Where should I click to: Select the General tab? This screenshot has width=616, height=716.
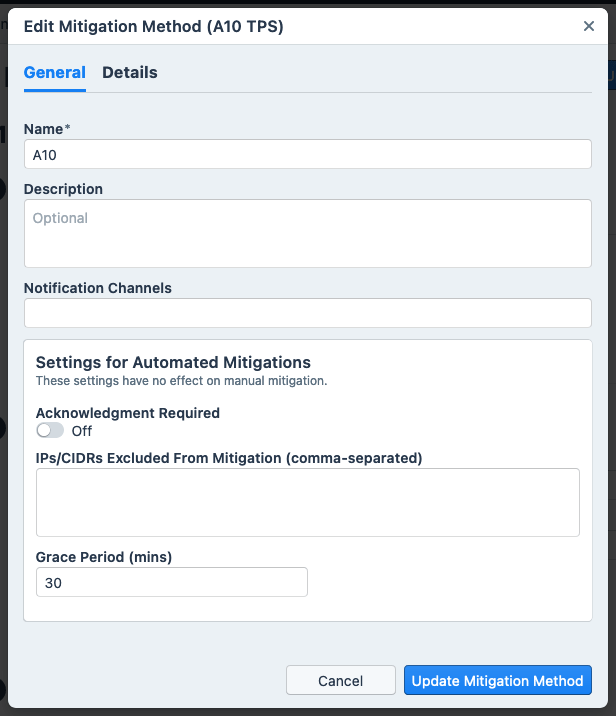[54, 72]
